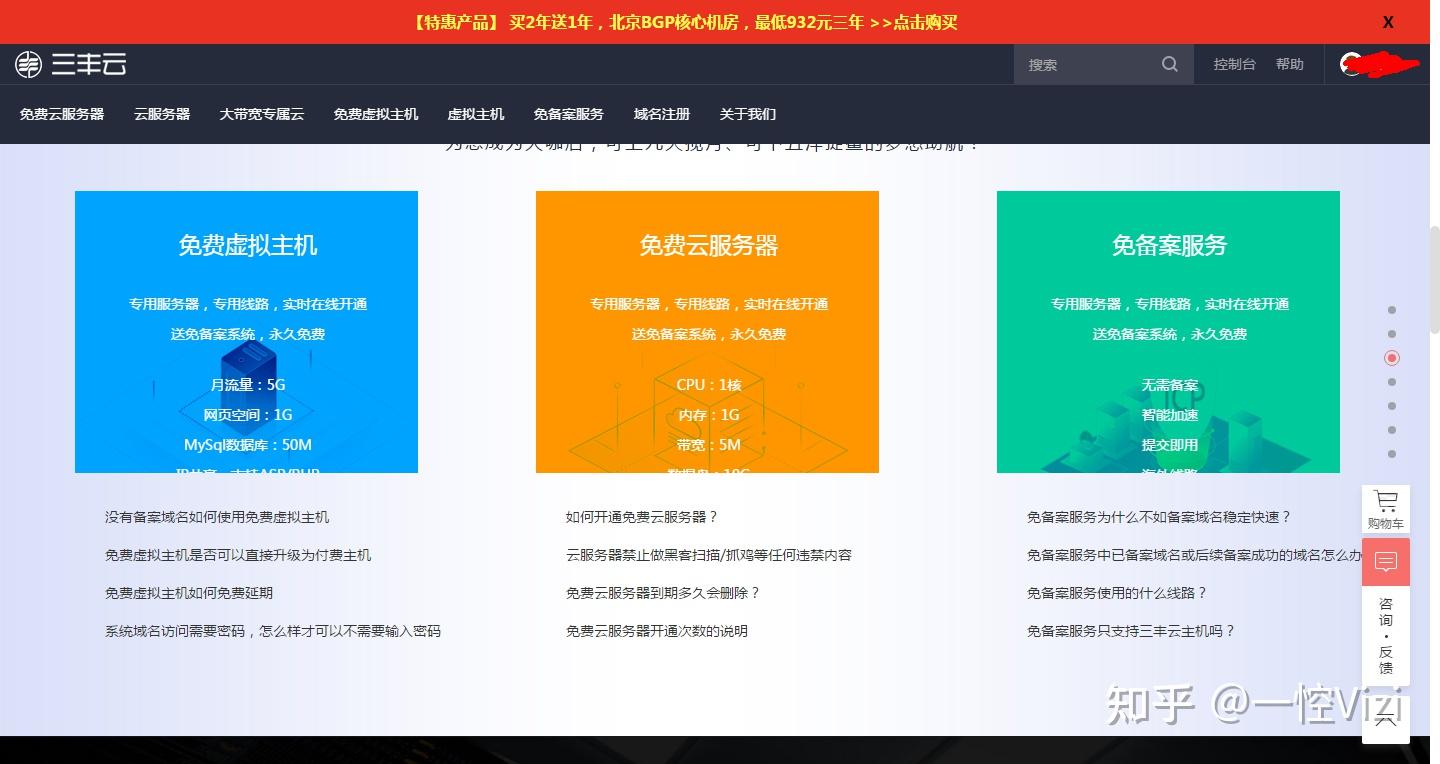
Task: Select the last page section dot
Action: click(1392, 454)
